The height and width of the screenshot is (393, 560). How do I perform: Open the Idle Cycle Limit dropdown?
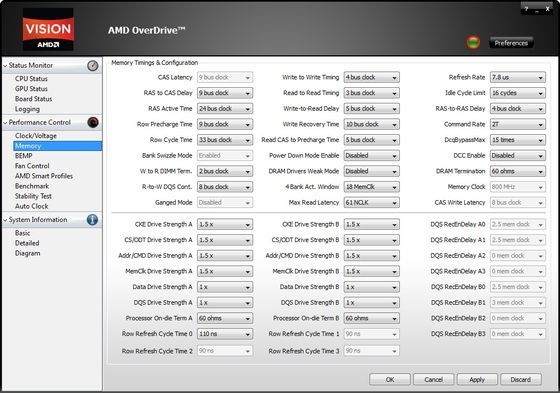(x=518, y=93)
